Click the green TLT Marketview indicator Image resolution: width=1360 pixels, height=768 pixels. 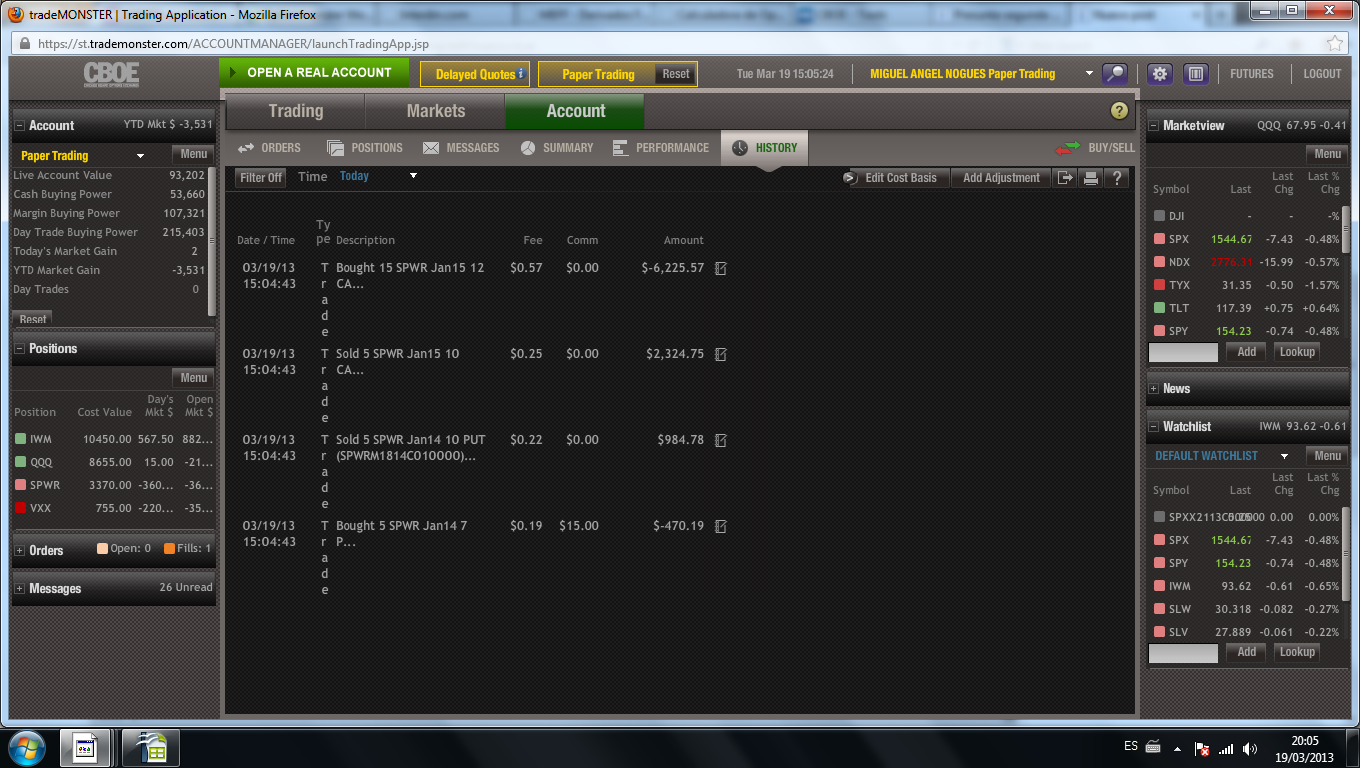click(1159, 308)
